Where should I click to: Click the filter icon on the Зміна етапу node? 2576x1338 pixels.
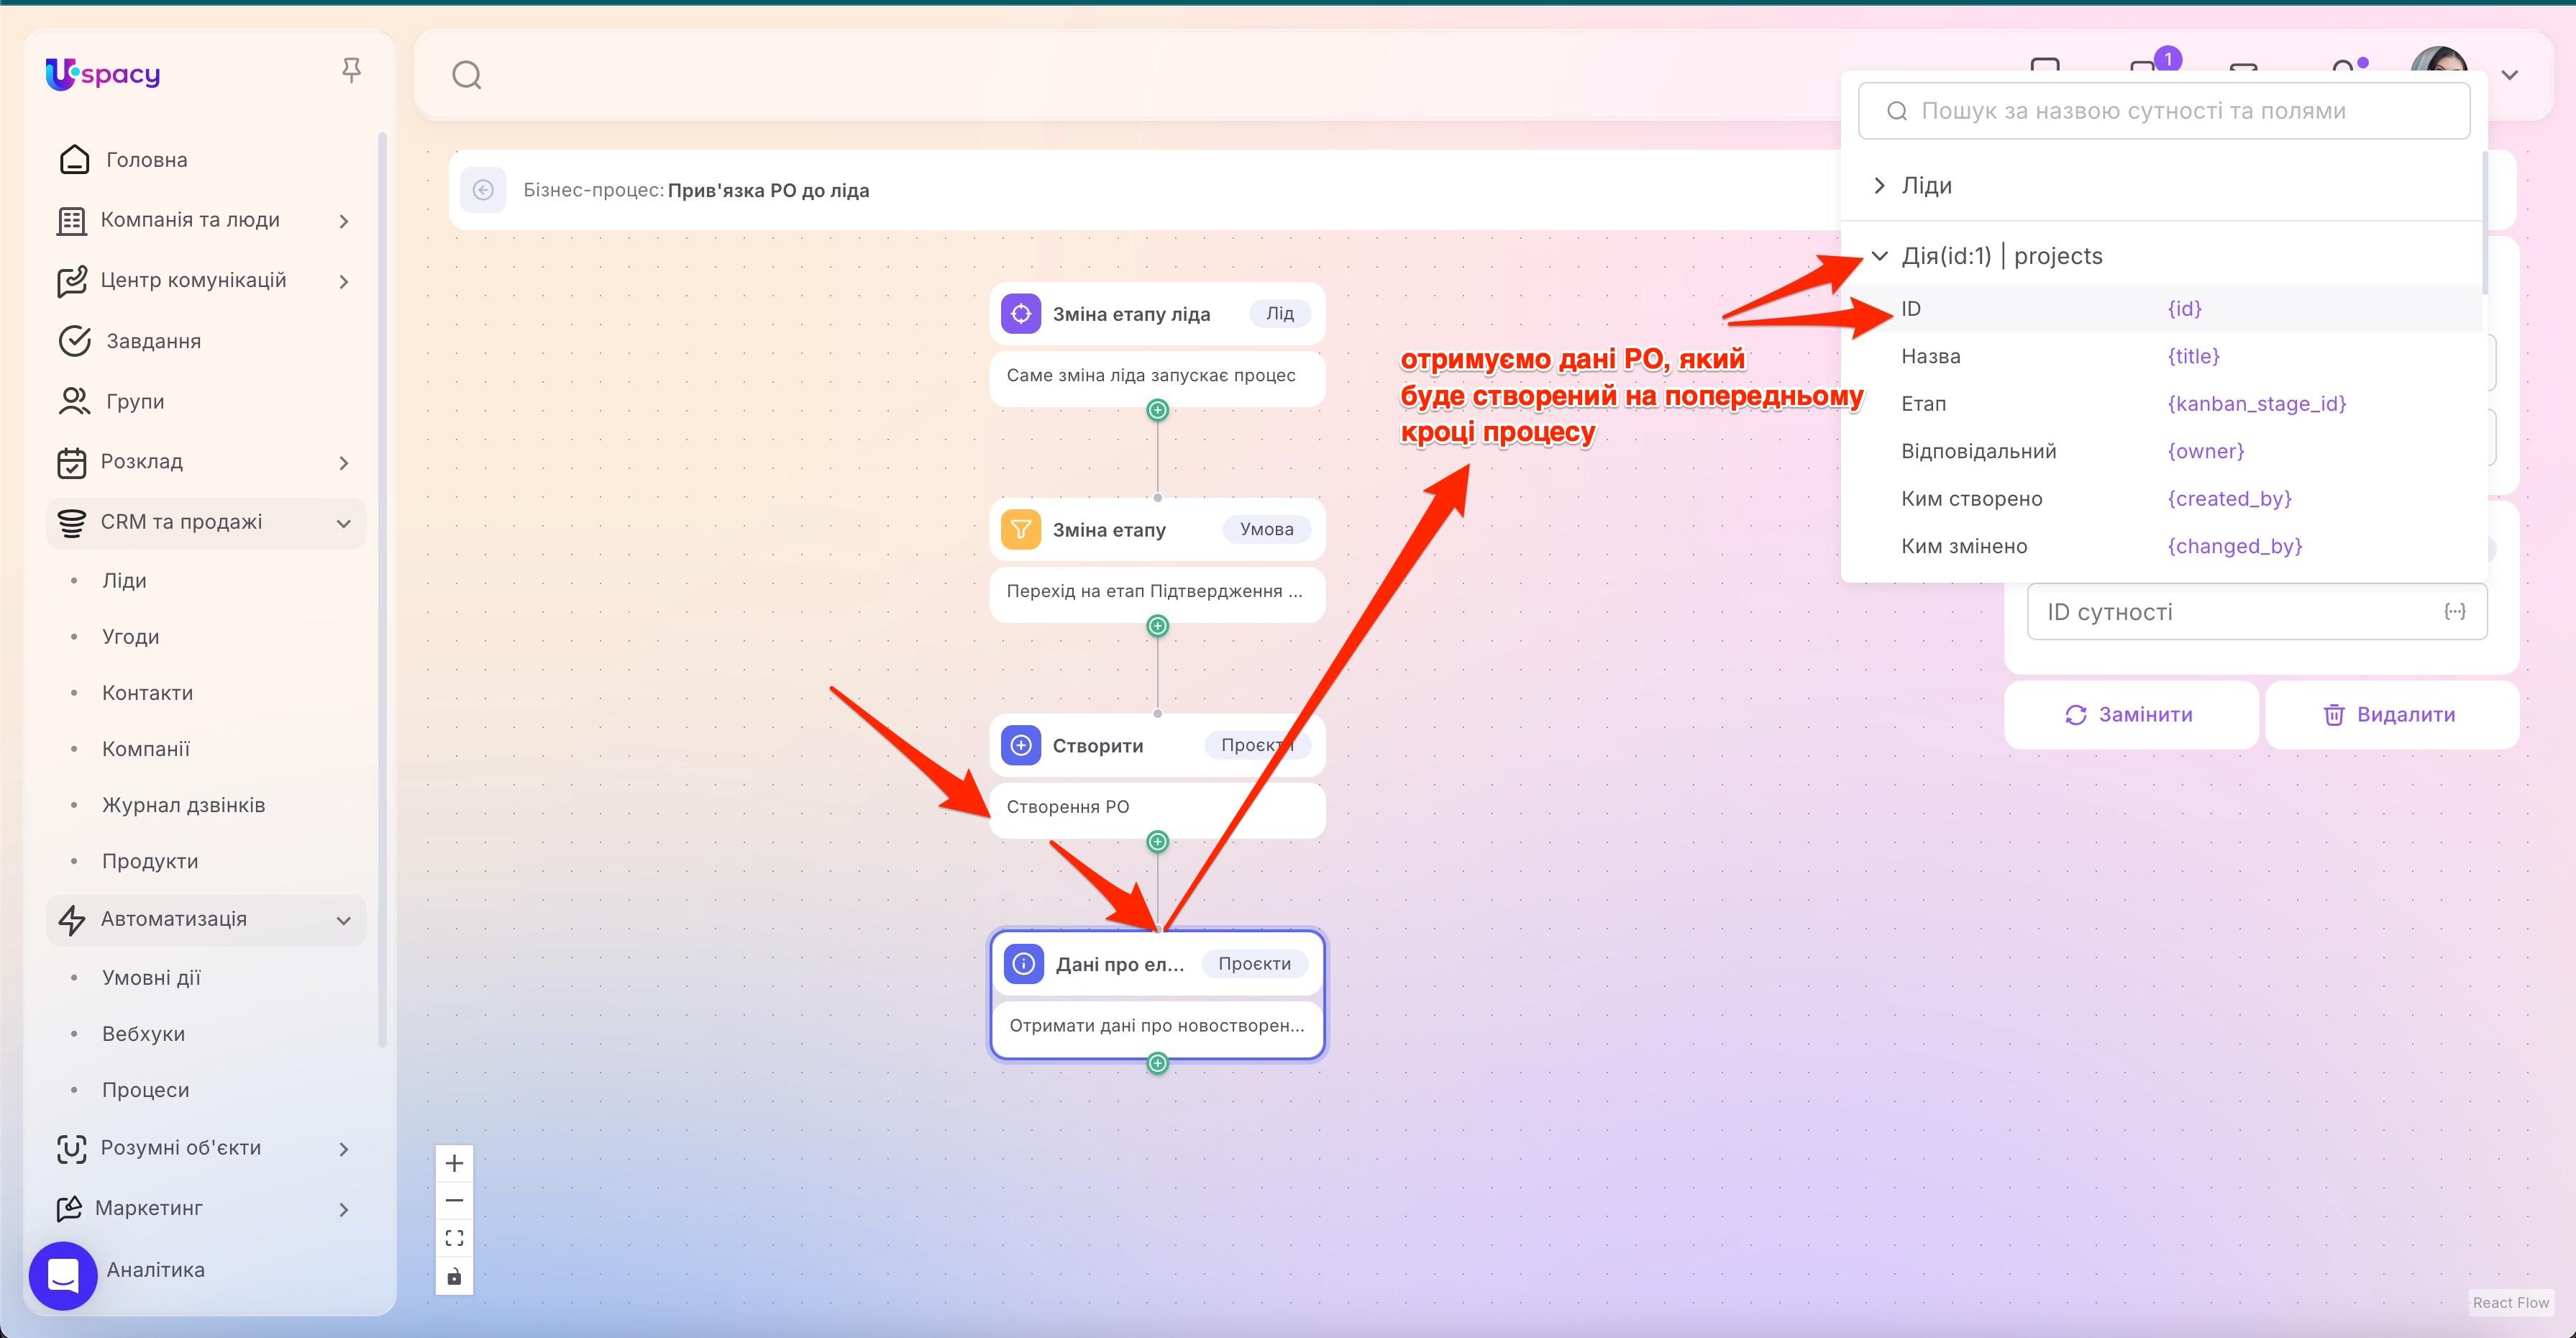1021,529
